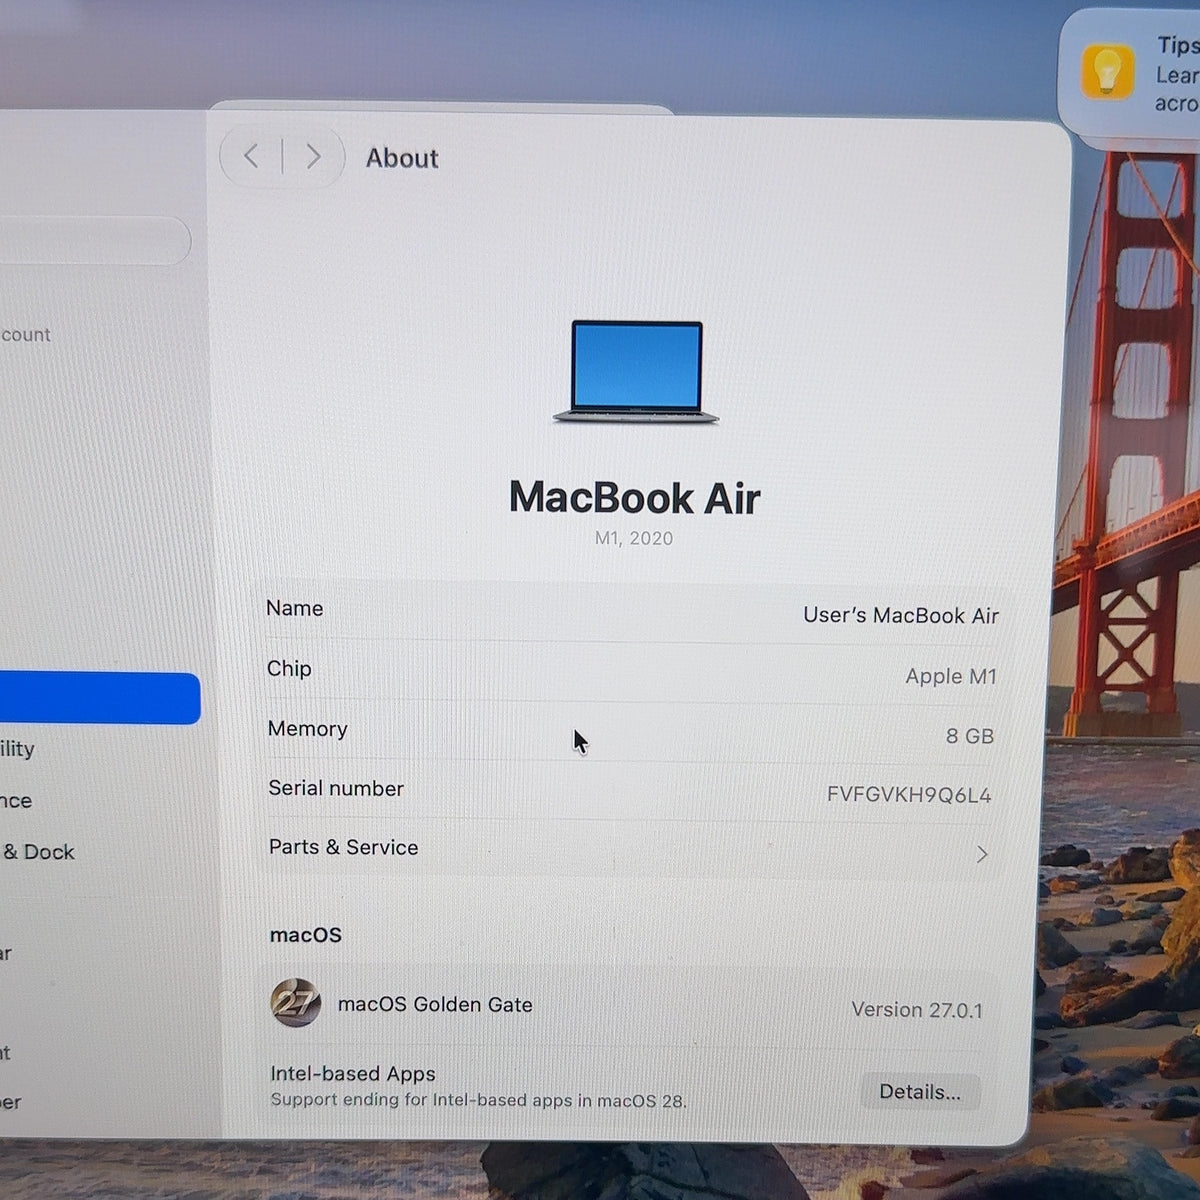Click the Chip label
Screen dimensions: 1200x1200
(289, 669)
